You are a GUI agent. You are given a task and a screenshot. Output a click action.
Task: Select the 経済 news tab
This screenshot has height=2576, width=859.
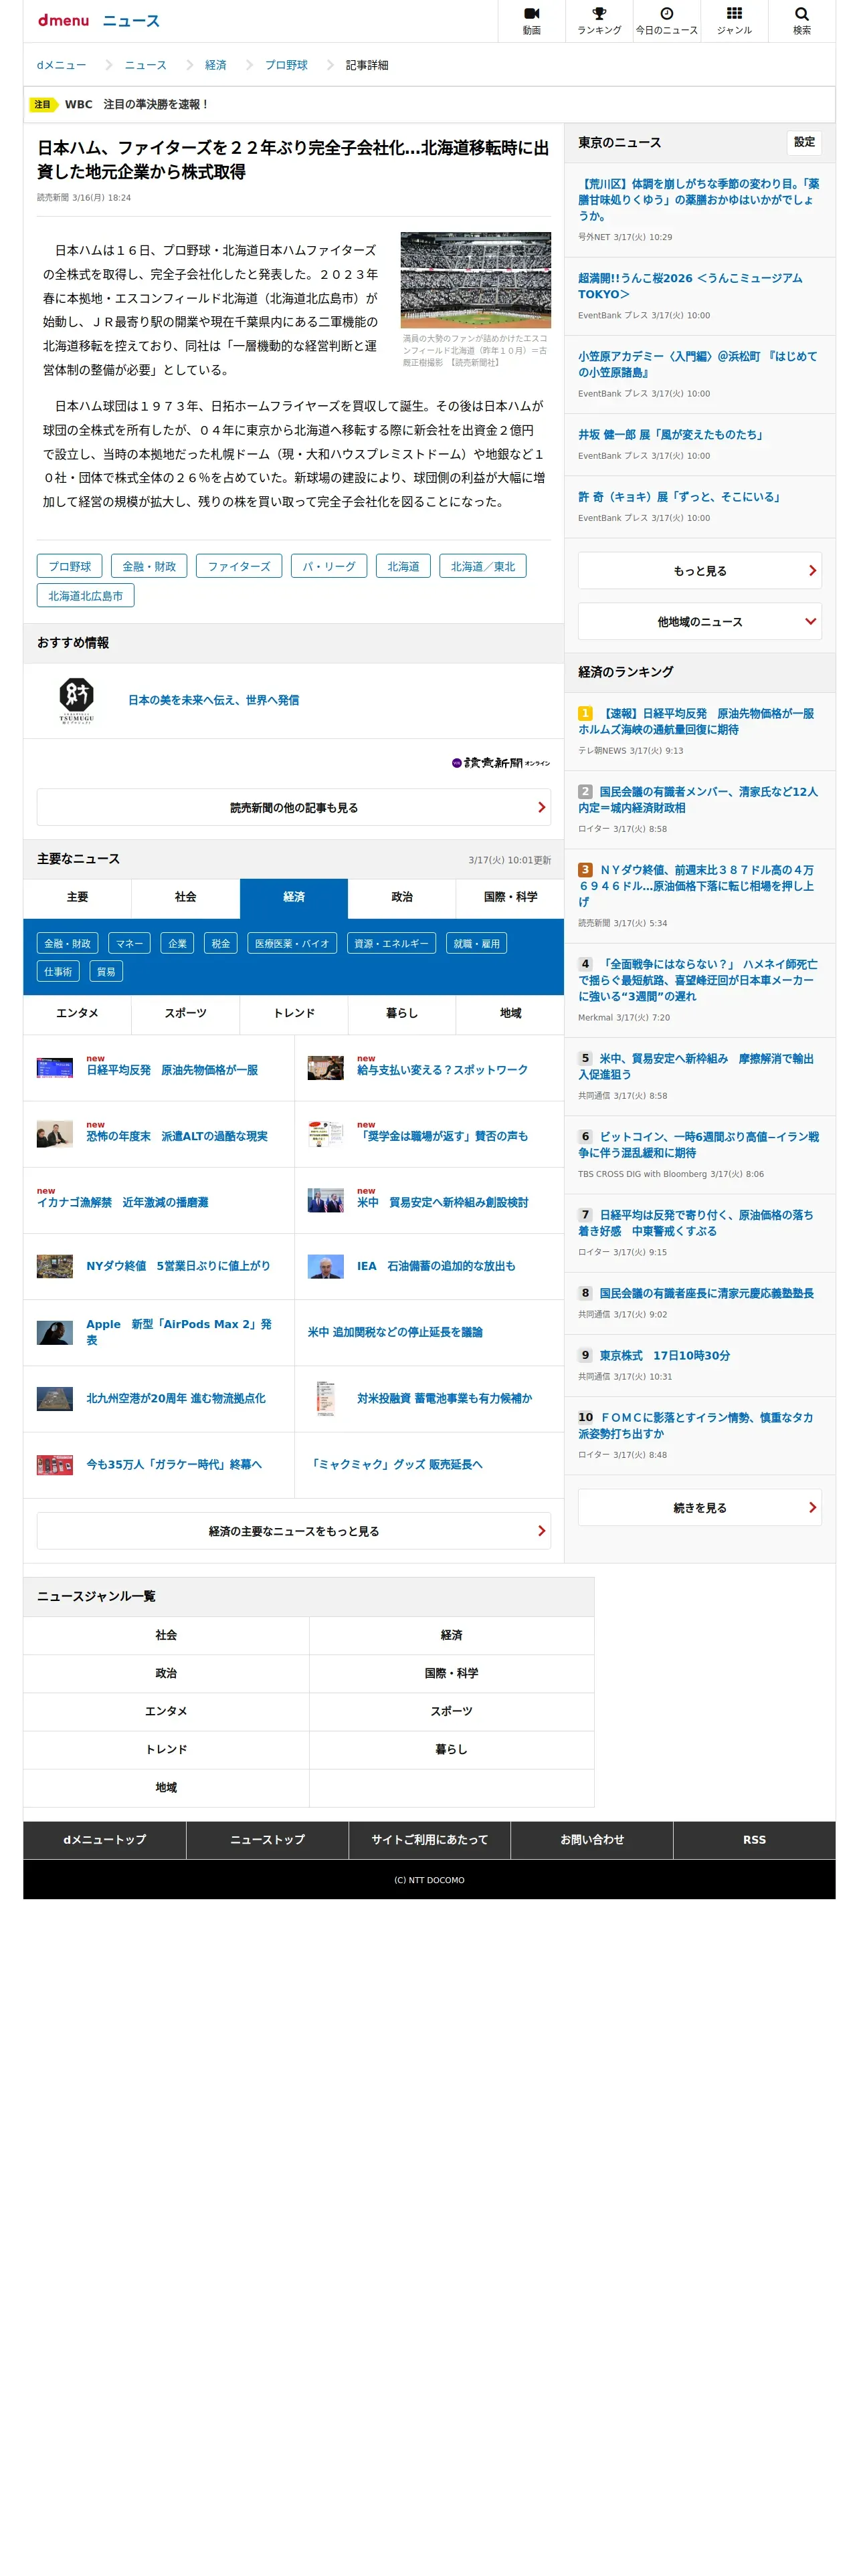pyautogui.click(x=294, y=898)
